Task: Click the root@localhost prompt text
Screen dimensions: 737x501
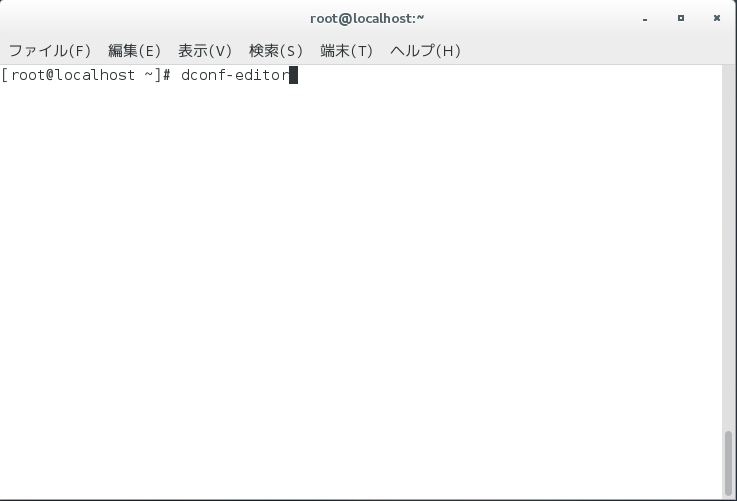Action: click(73, 75)
